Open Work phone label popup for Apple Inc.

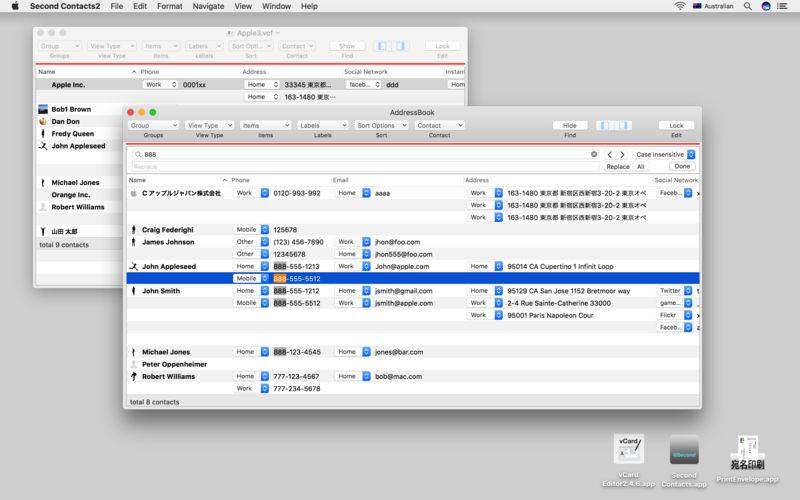[x=160, y=85]
